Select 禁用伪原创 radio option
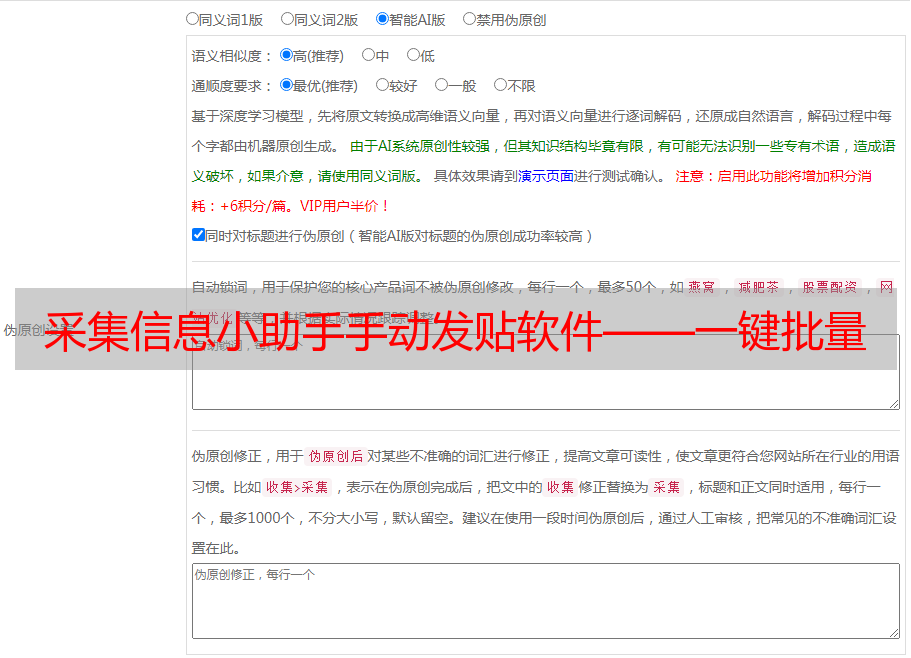 point(469,19)
